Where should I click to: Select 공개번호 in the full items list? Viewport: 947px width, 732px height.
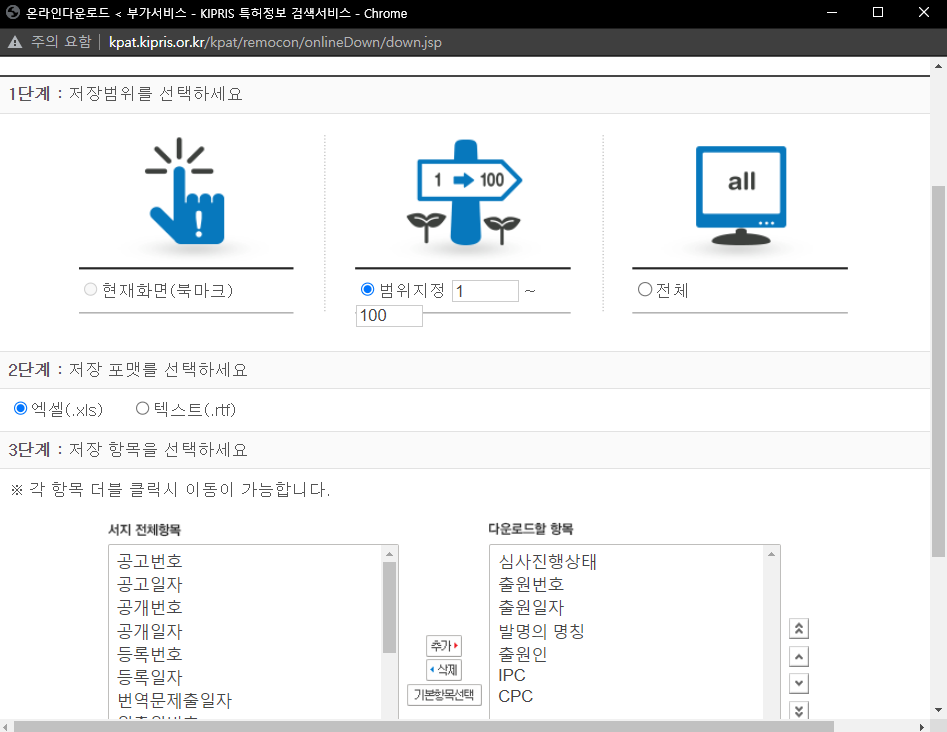coord(149,607)
